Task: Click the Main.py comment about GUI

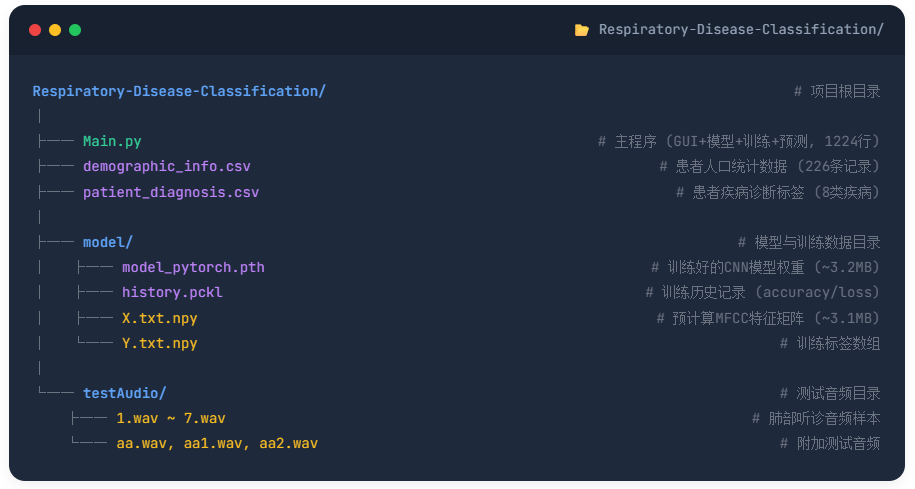Action: coord(739,142)
